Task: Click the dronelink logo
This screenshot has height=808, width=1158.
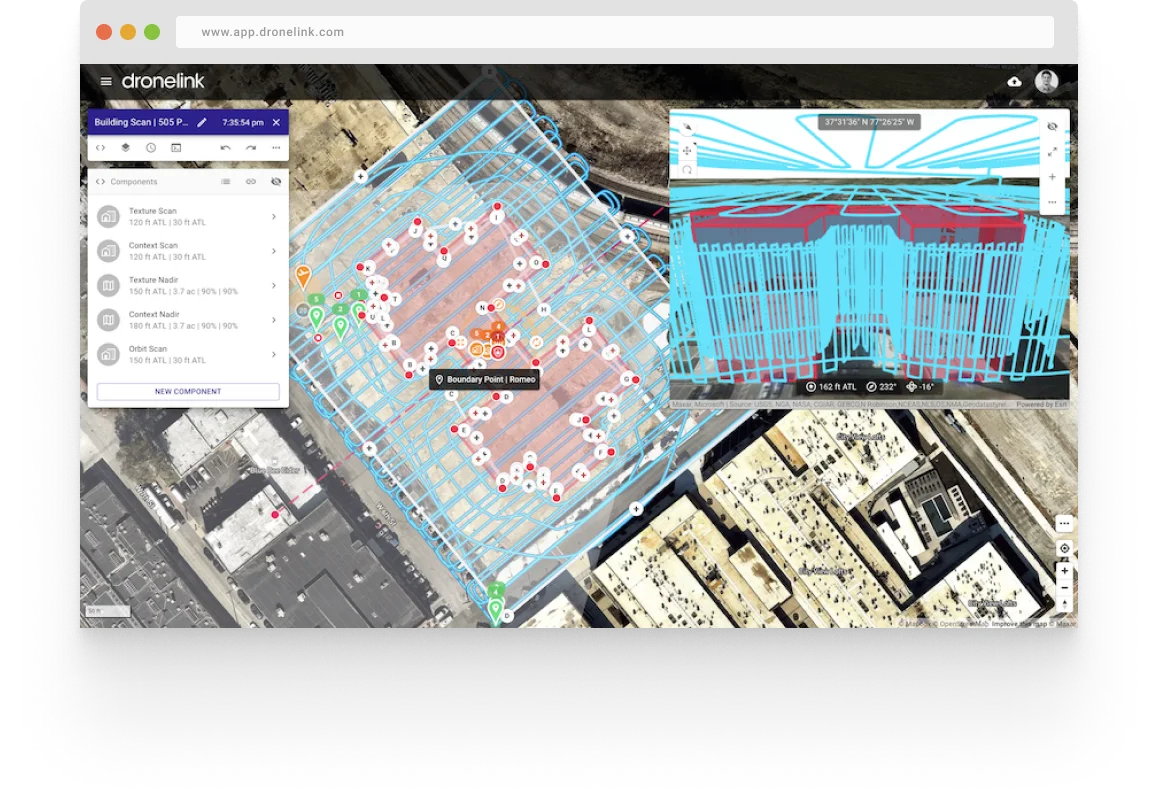Action: (162, 81)
